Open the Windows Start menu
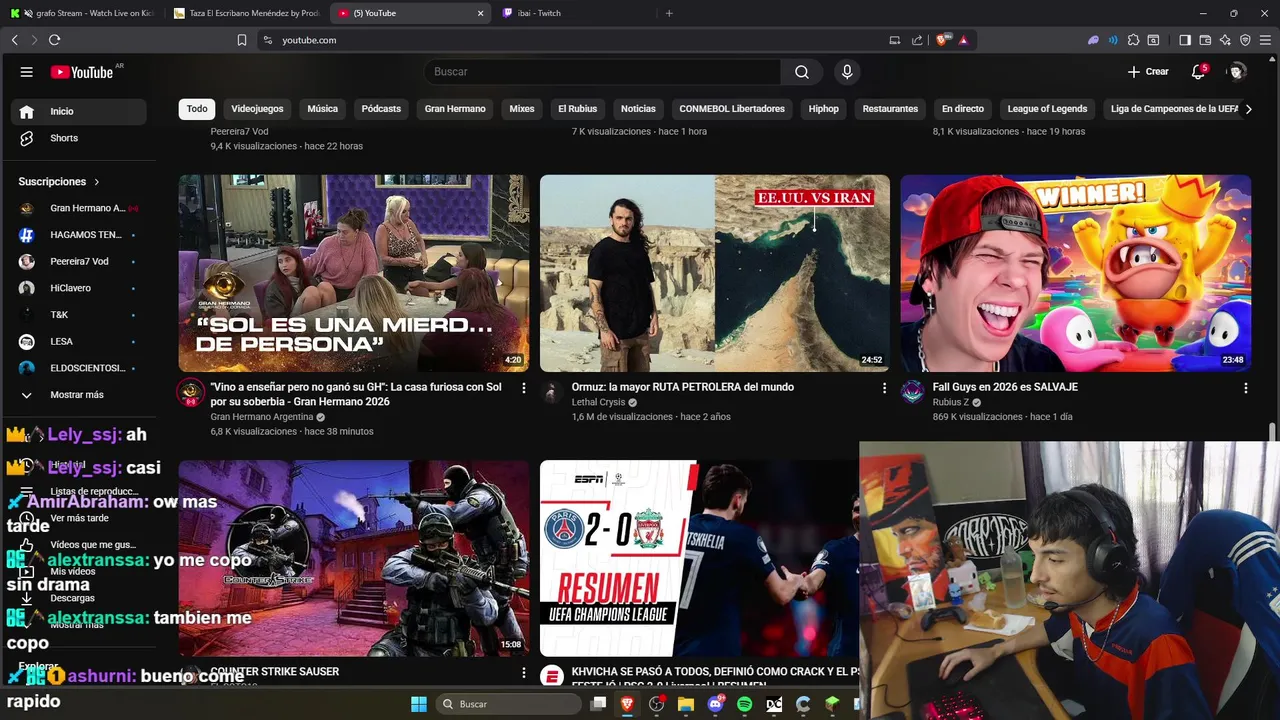Image resolution: width=1280 pixels, height=720 pixels. click(x=418, y=704)
